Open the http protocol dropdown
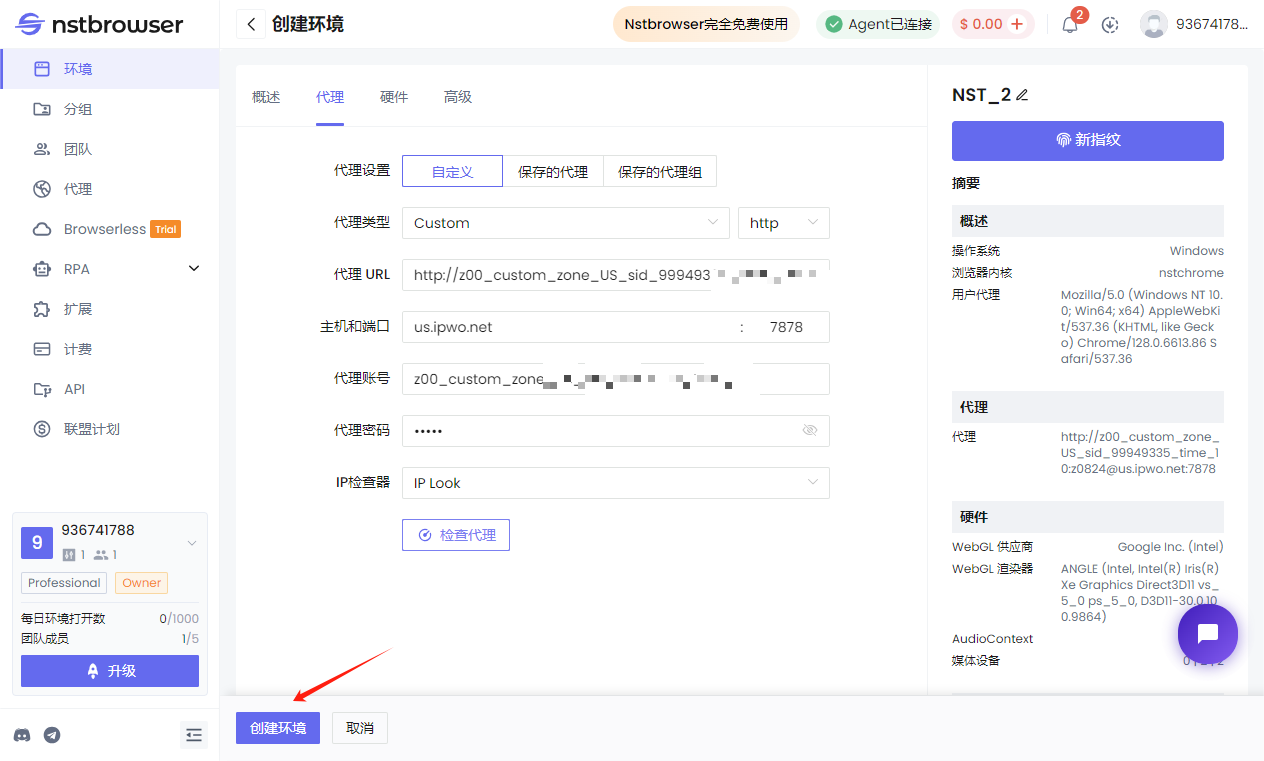 [x=784, y=223]
